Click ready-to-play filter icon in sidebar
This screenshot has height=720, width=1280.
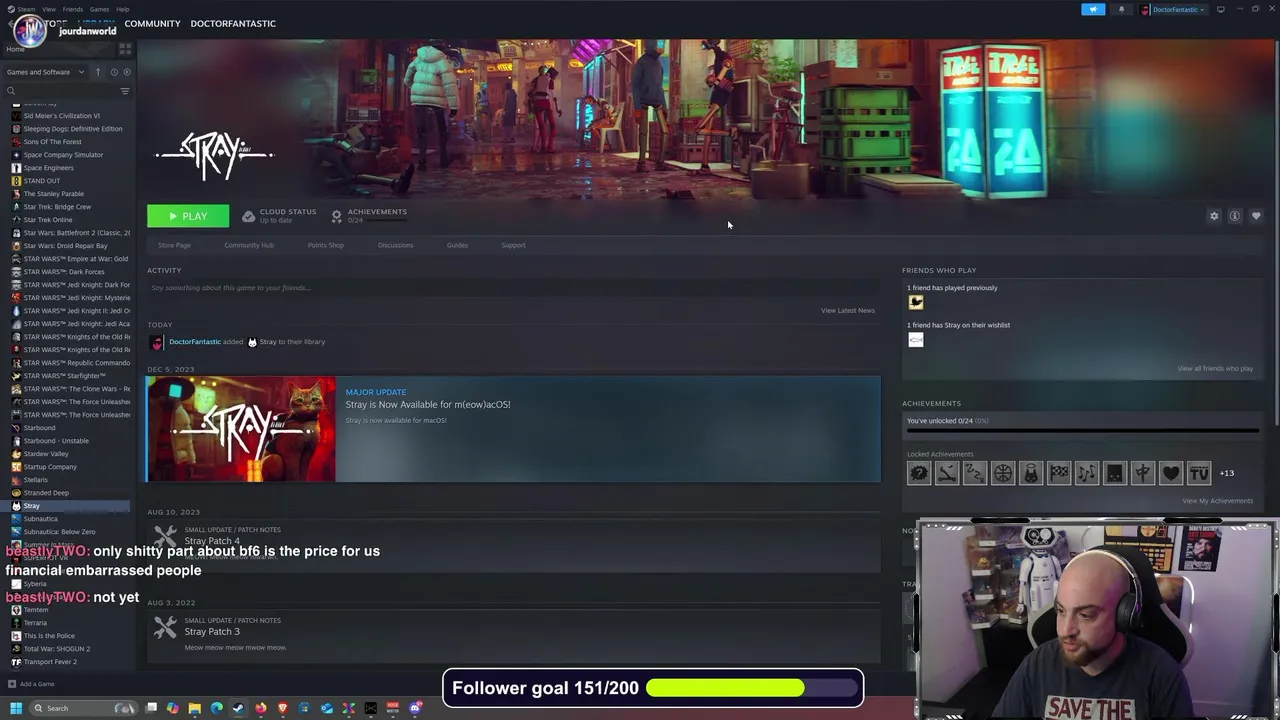point(125,72)
